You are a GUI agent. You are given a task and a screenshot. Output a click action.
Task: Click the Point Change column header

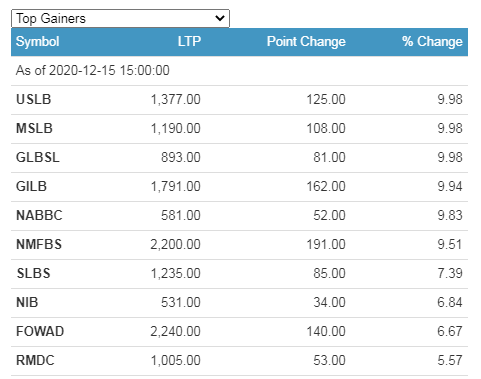pos(306,42)
